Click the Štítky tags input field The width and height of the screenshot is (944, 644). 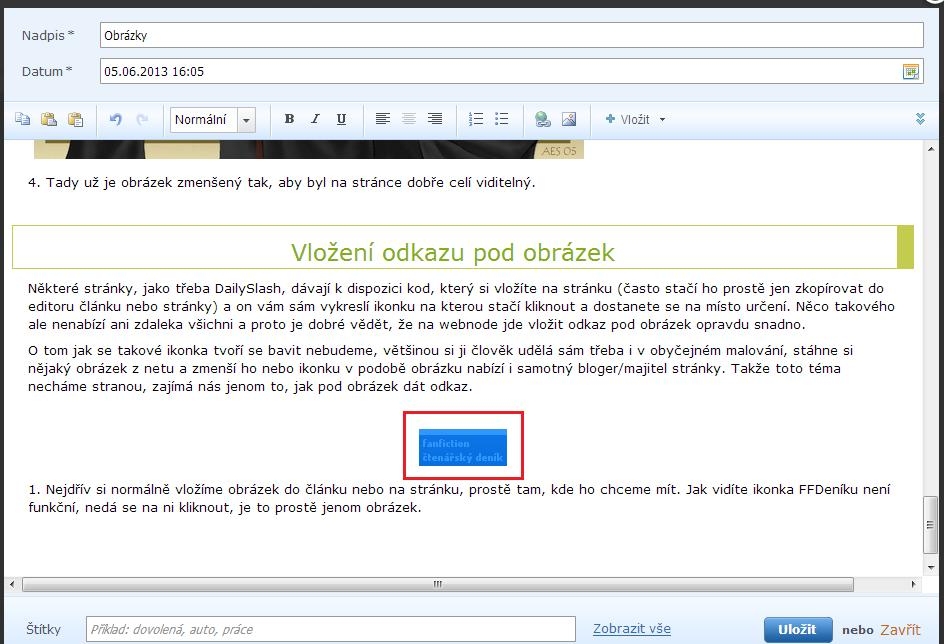[x=330, y=629]
